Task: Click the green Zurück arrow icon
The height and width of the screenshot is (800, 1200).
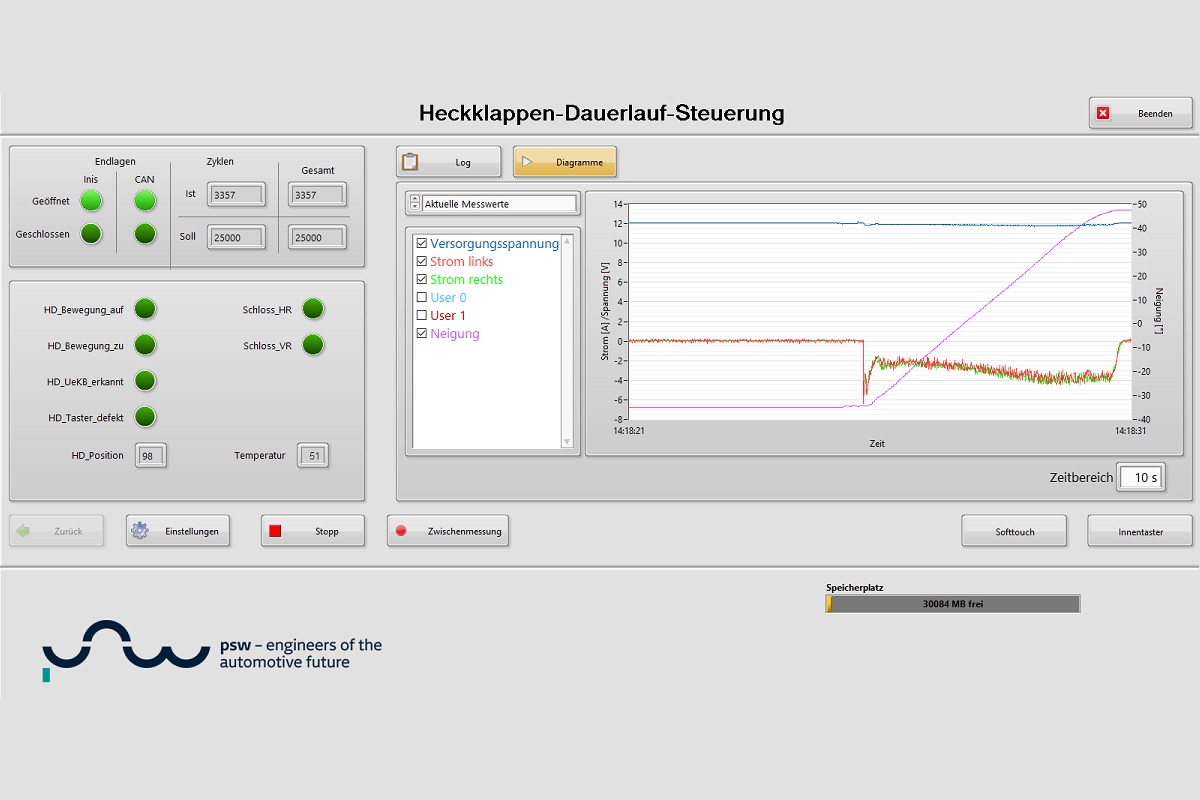Action: tap(24, 531)
